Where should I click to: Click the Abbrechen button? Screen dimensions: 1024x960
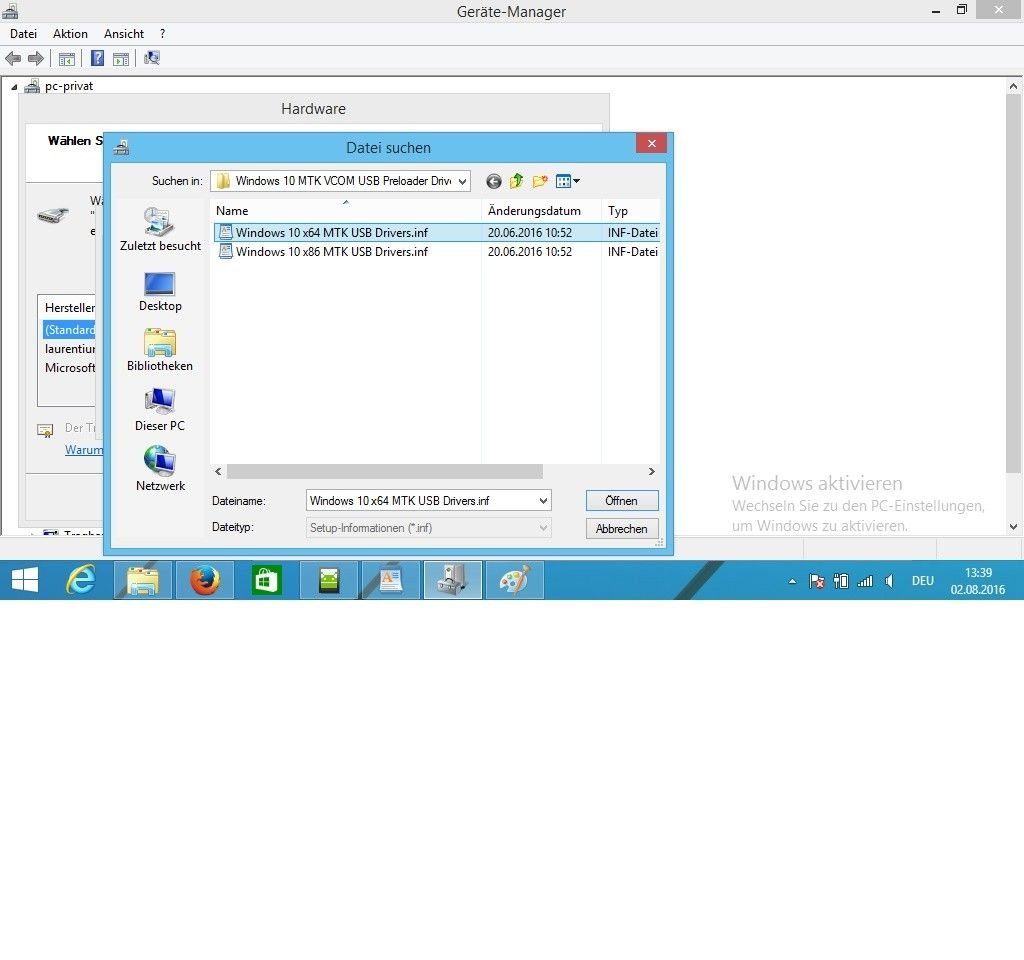pos(622,528)
